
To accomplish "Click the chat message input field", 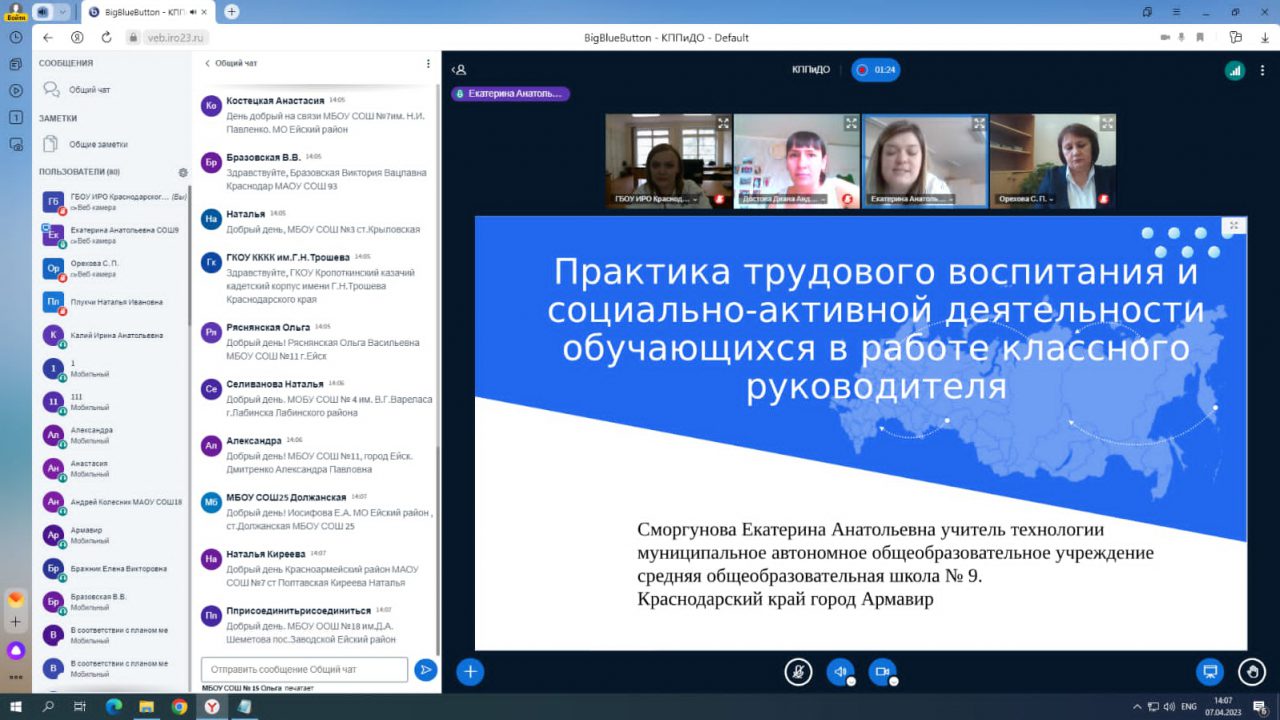I will pos(304,670).
